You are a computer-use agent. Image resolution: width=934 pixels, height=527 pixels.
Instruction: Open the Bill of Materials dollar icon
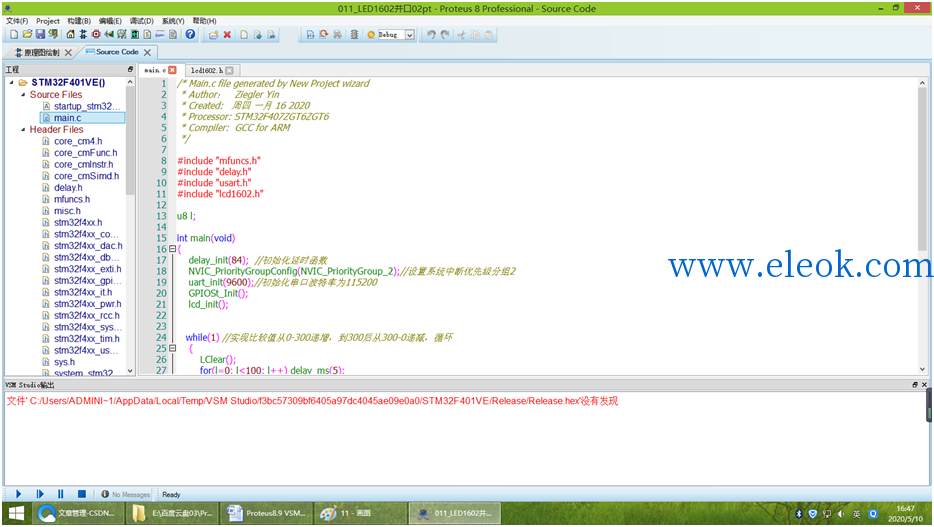coord(147,35)
